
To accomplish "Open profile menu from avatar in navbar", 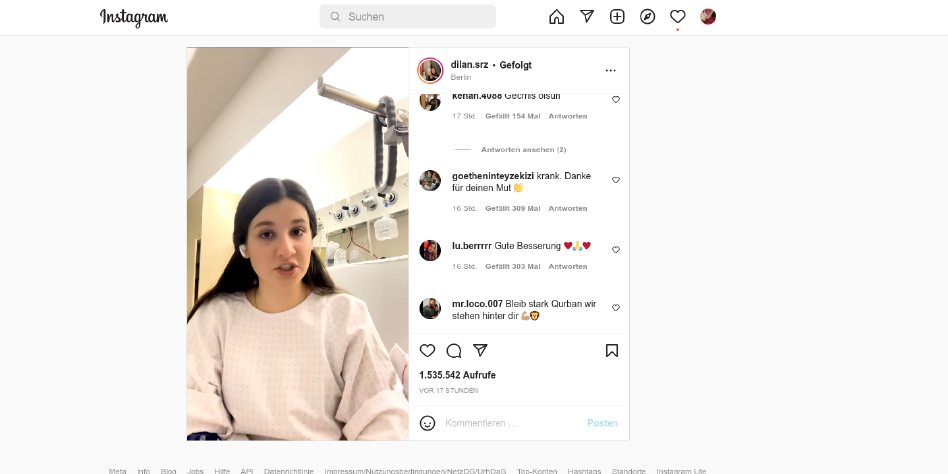I will 708,17.
